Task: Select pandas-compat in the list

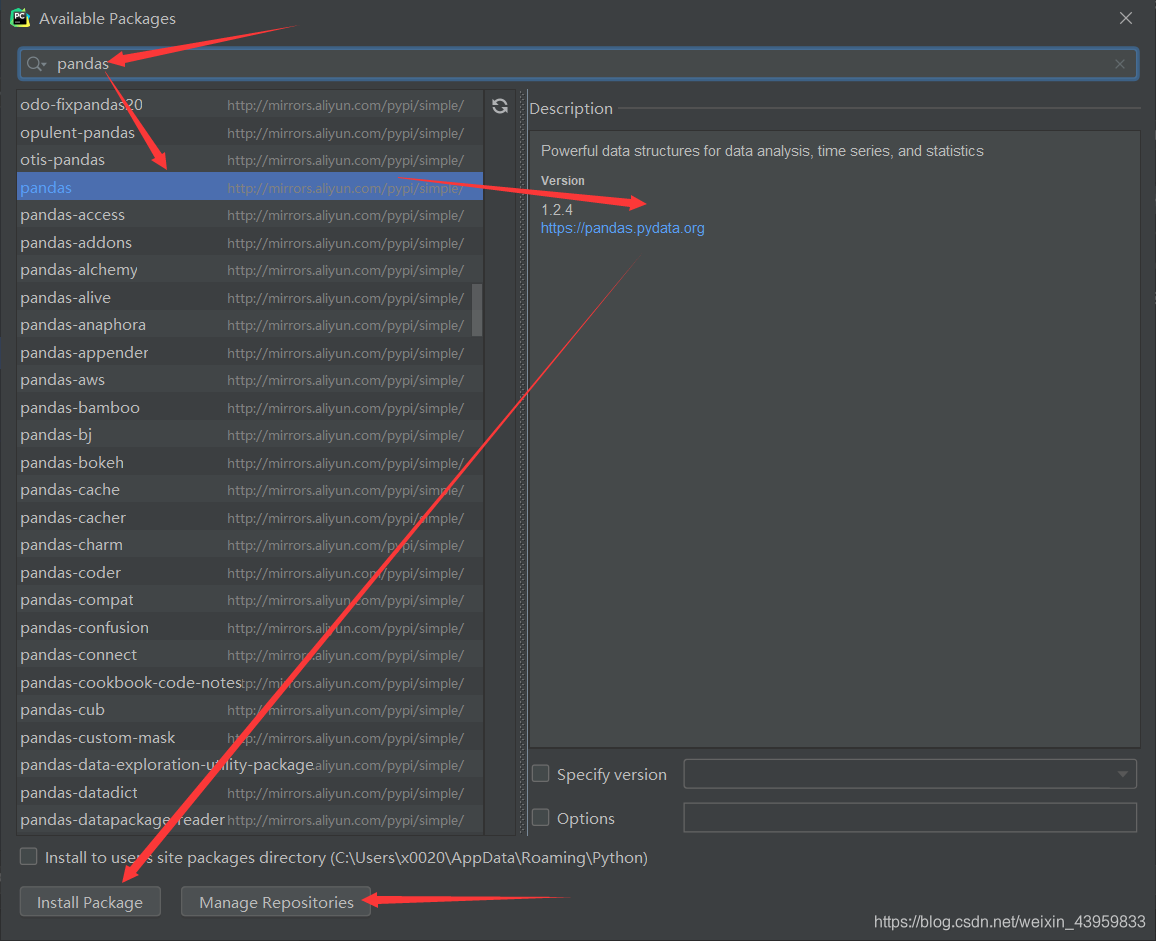Action: [250, 600]
